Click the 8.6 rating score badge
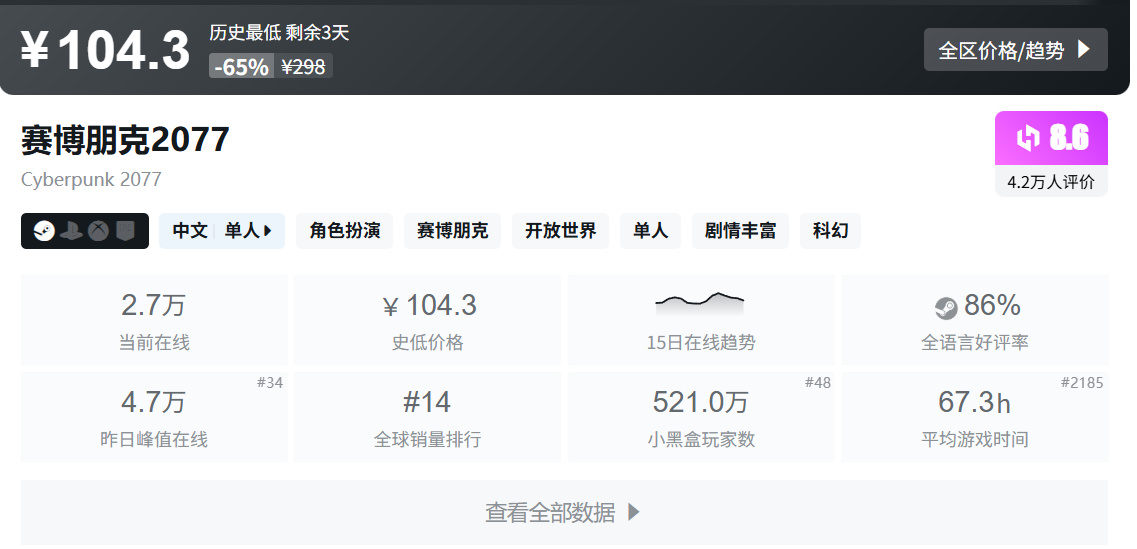 pos(1051,138)
